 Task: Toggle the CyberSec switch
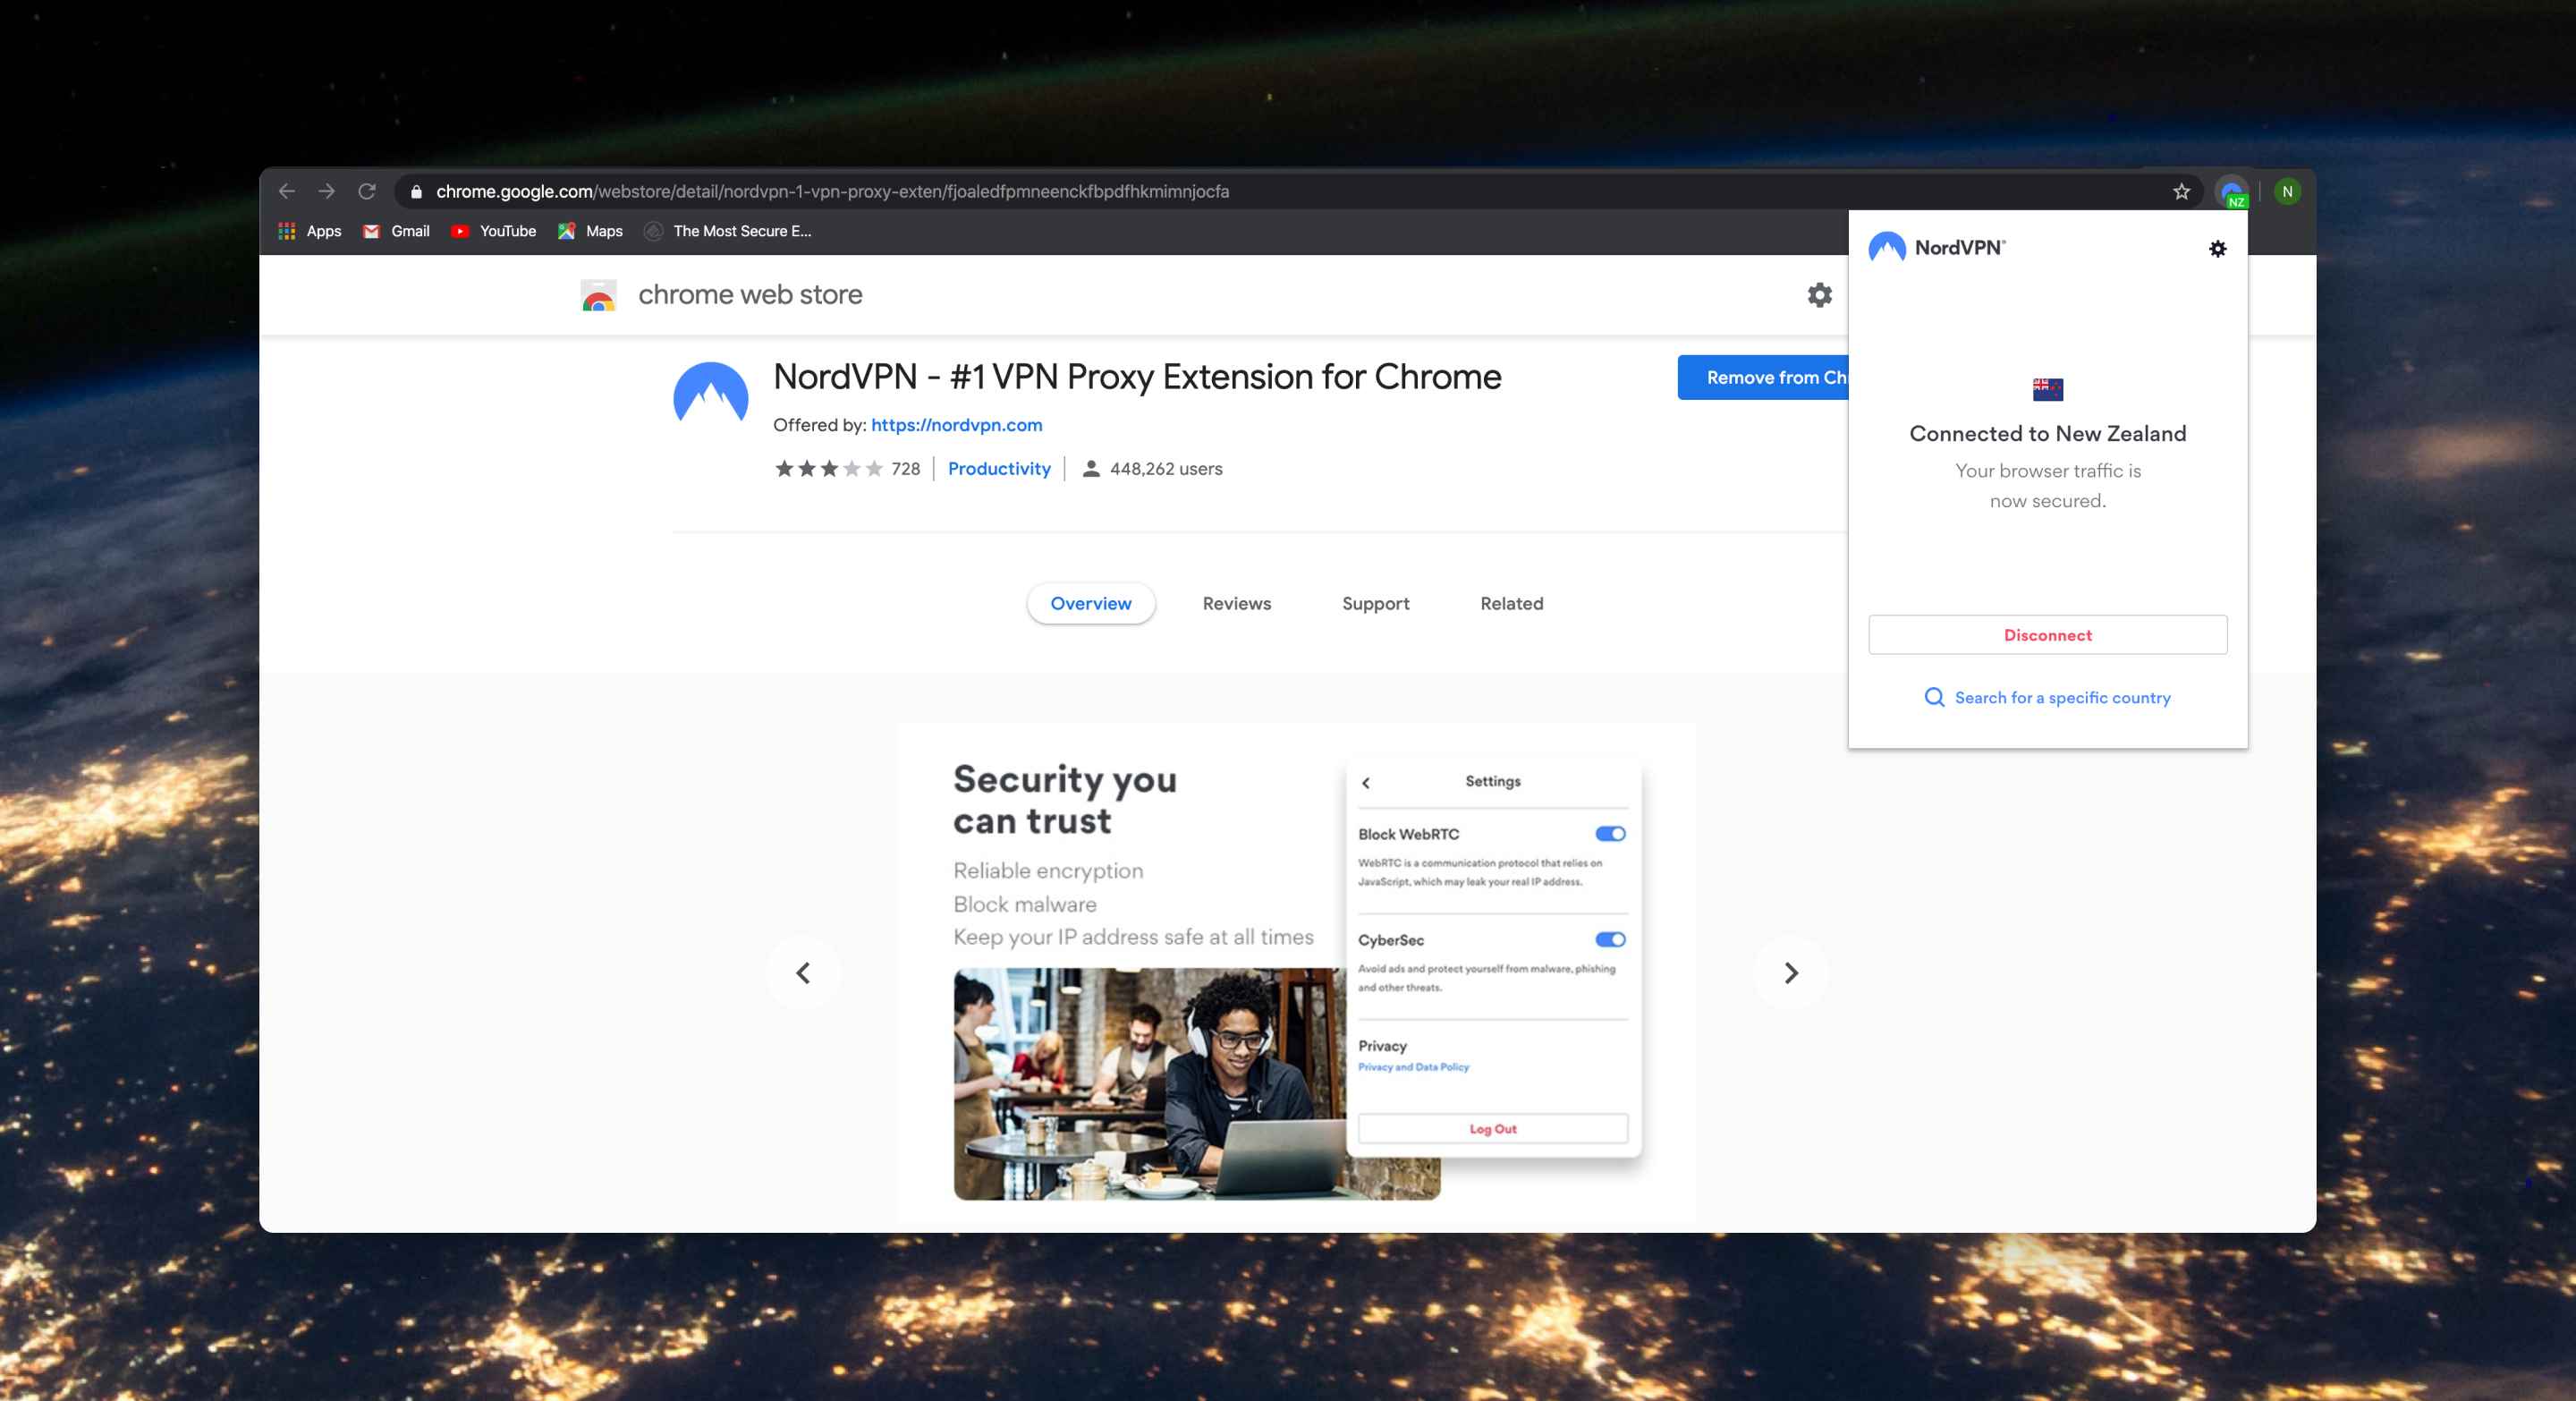pyautogui.click(x=1607, y=938)
